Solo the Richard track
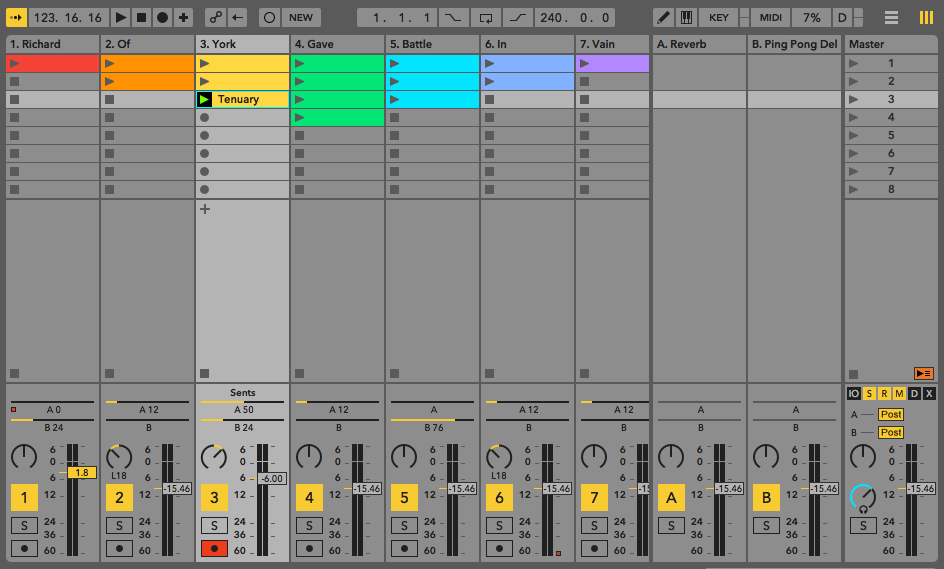Image resolution: width=944 pixels, height=569 pixels. pyautogui.click(x=24, y=525)
